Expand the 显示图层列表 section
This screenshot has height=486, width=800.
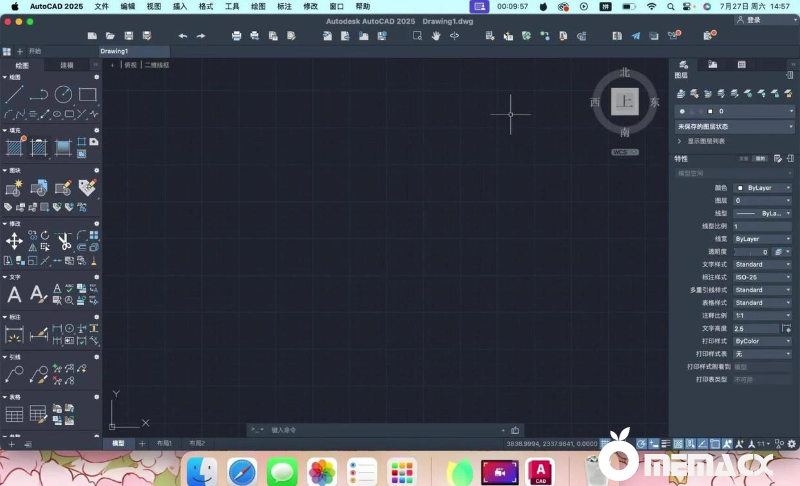click(x=680, y=141)
